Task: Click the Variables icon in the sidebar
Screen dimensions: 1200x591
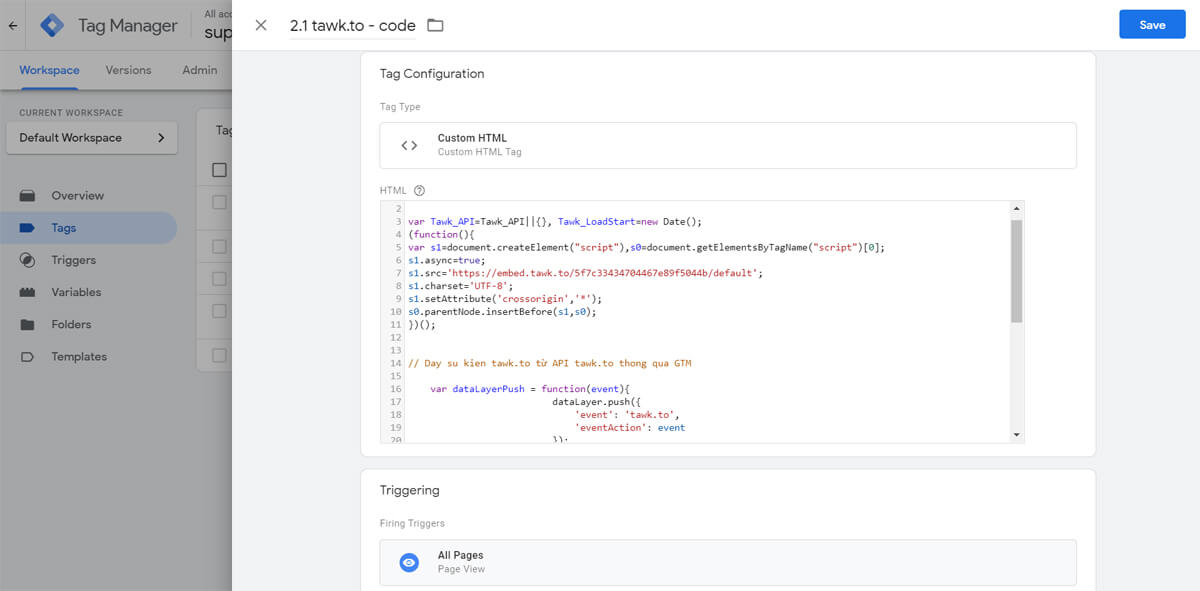Action: (x=28, y=292)
